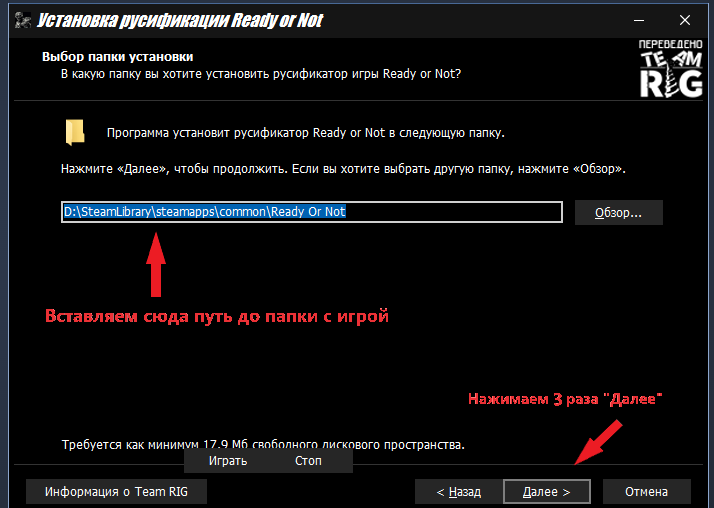Image resolution: width=714 pixels, height=508 pixels.
Task: Open Информация о Team RIG
Action: coord(116,492)
